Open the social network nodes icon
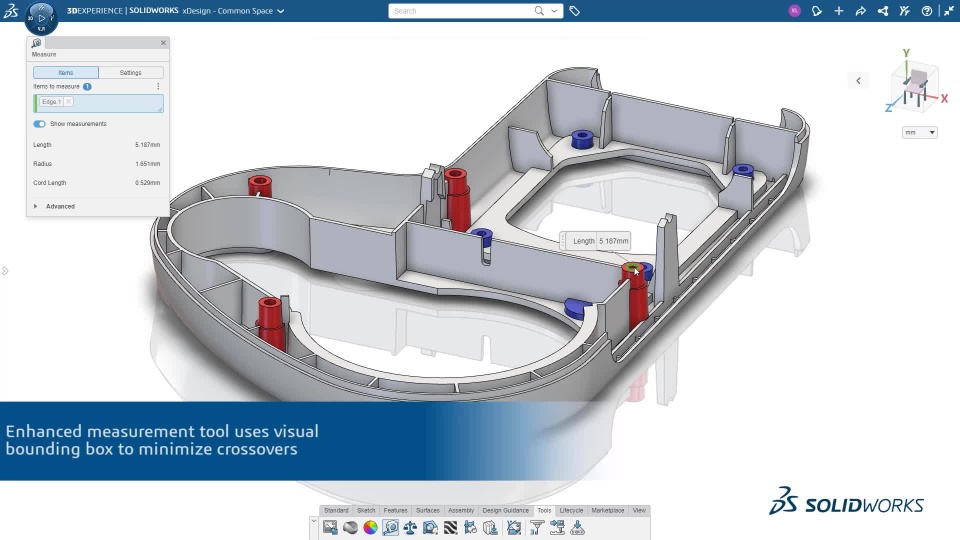The height and width of the screenshot is (540, 960). point(883,11)
